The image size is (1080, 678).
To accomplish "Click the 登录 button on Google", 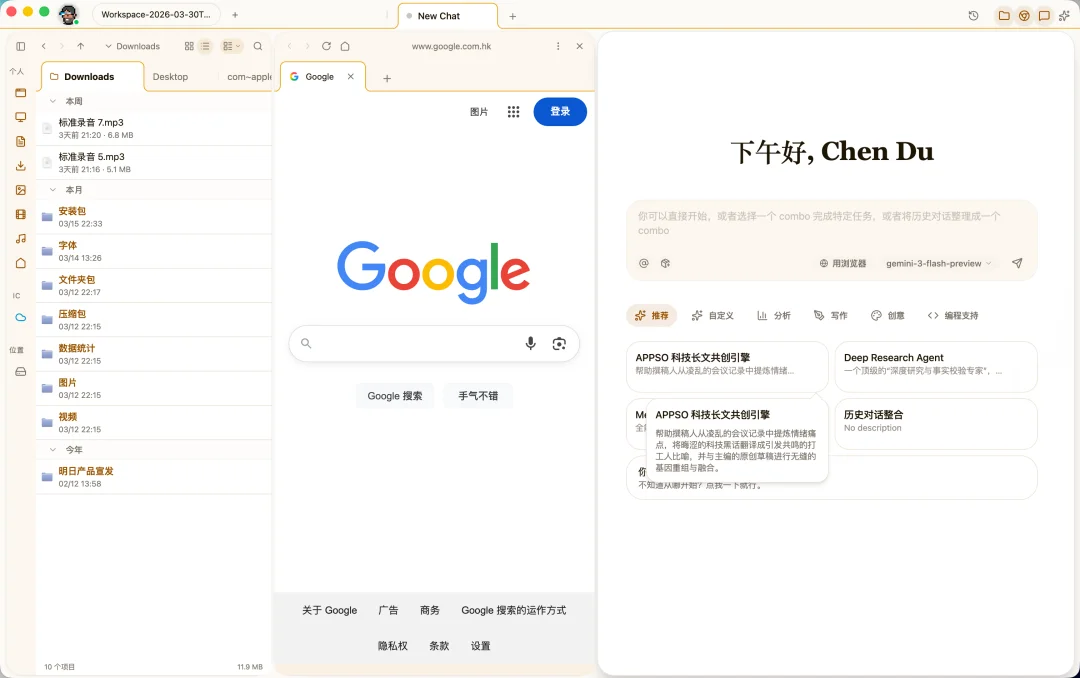I will point(560,112).
